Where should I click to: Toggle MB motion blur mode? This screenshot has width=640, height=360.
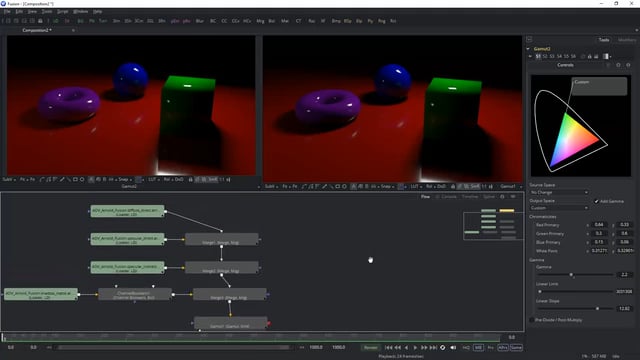pyautogui.click(x=478, y=347)
